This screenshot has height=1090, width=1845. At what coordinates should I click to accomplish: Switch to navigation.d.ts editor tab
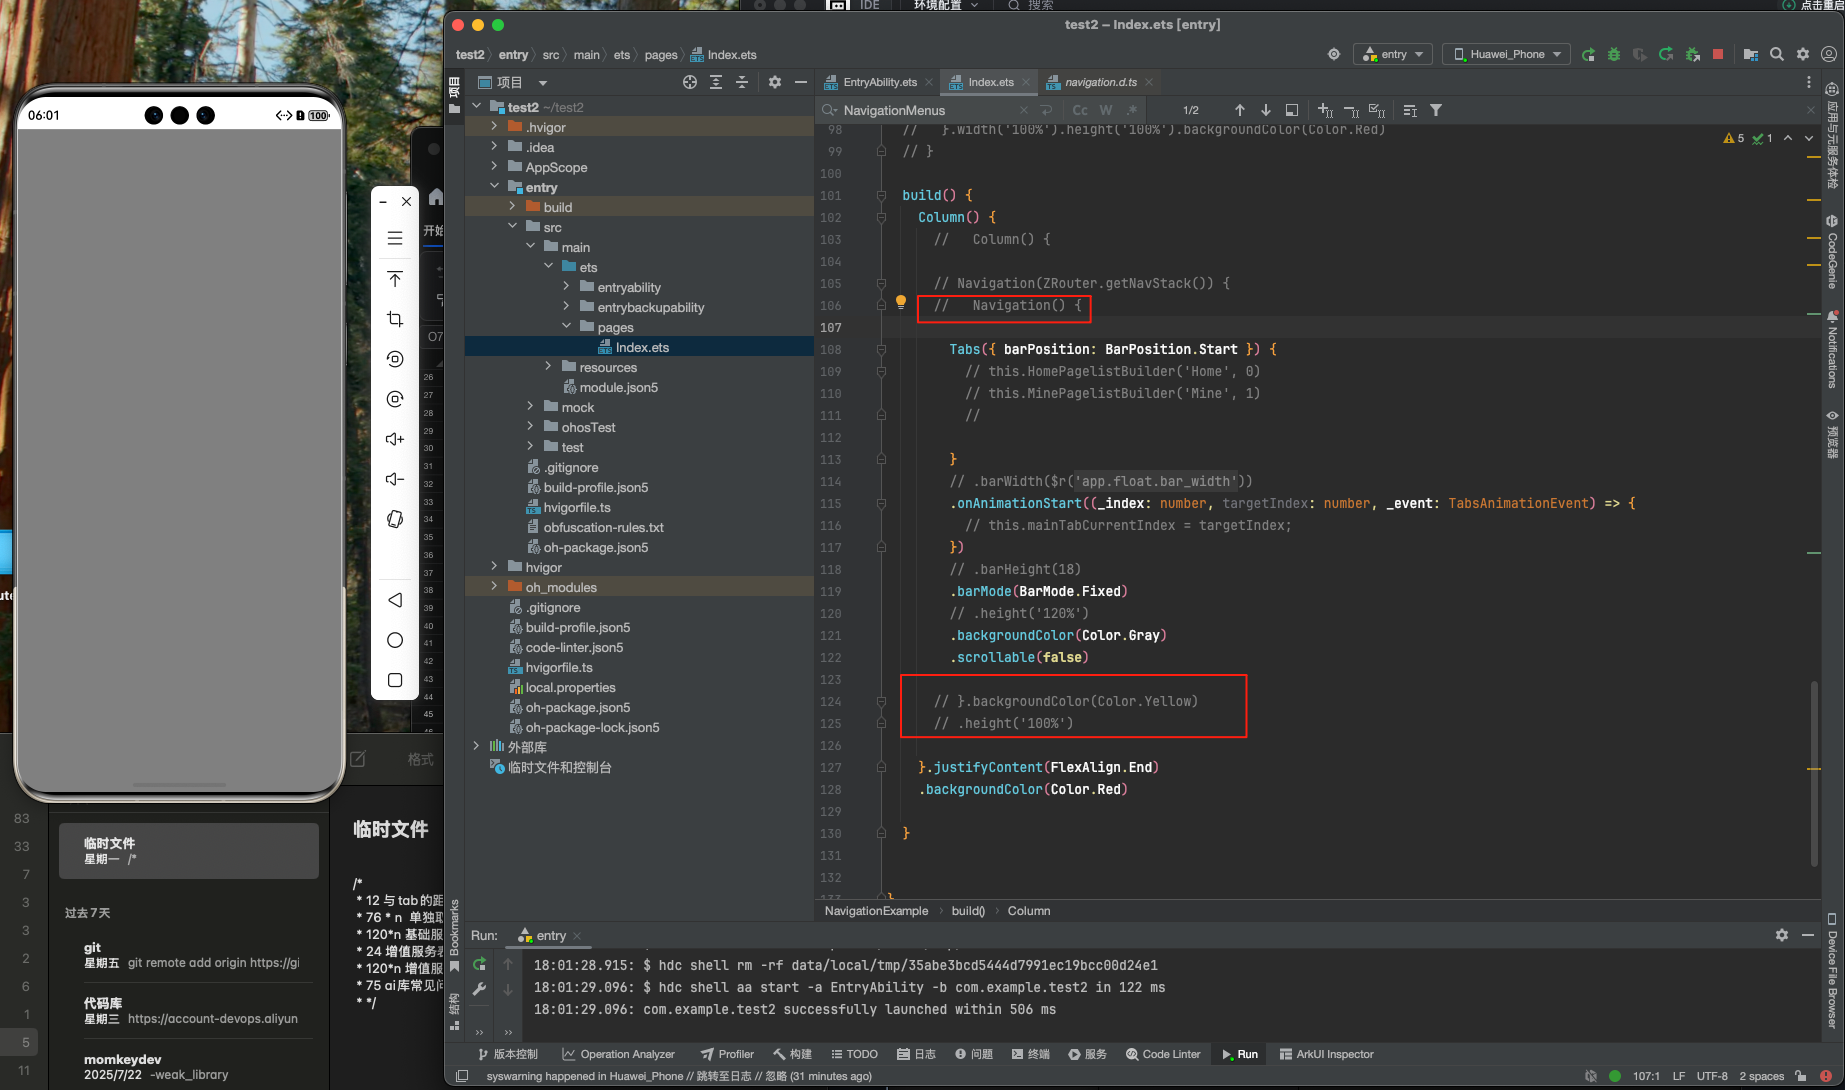(1100, 82)
